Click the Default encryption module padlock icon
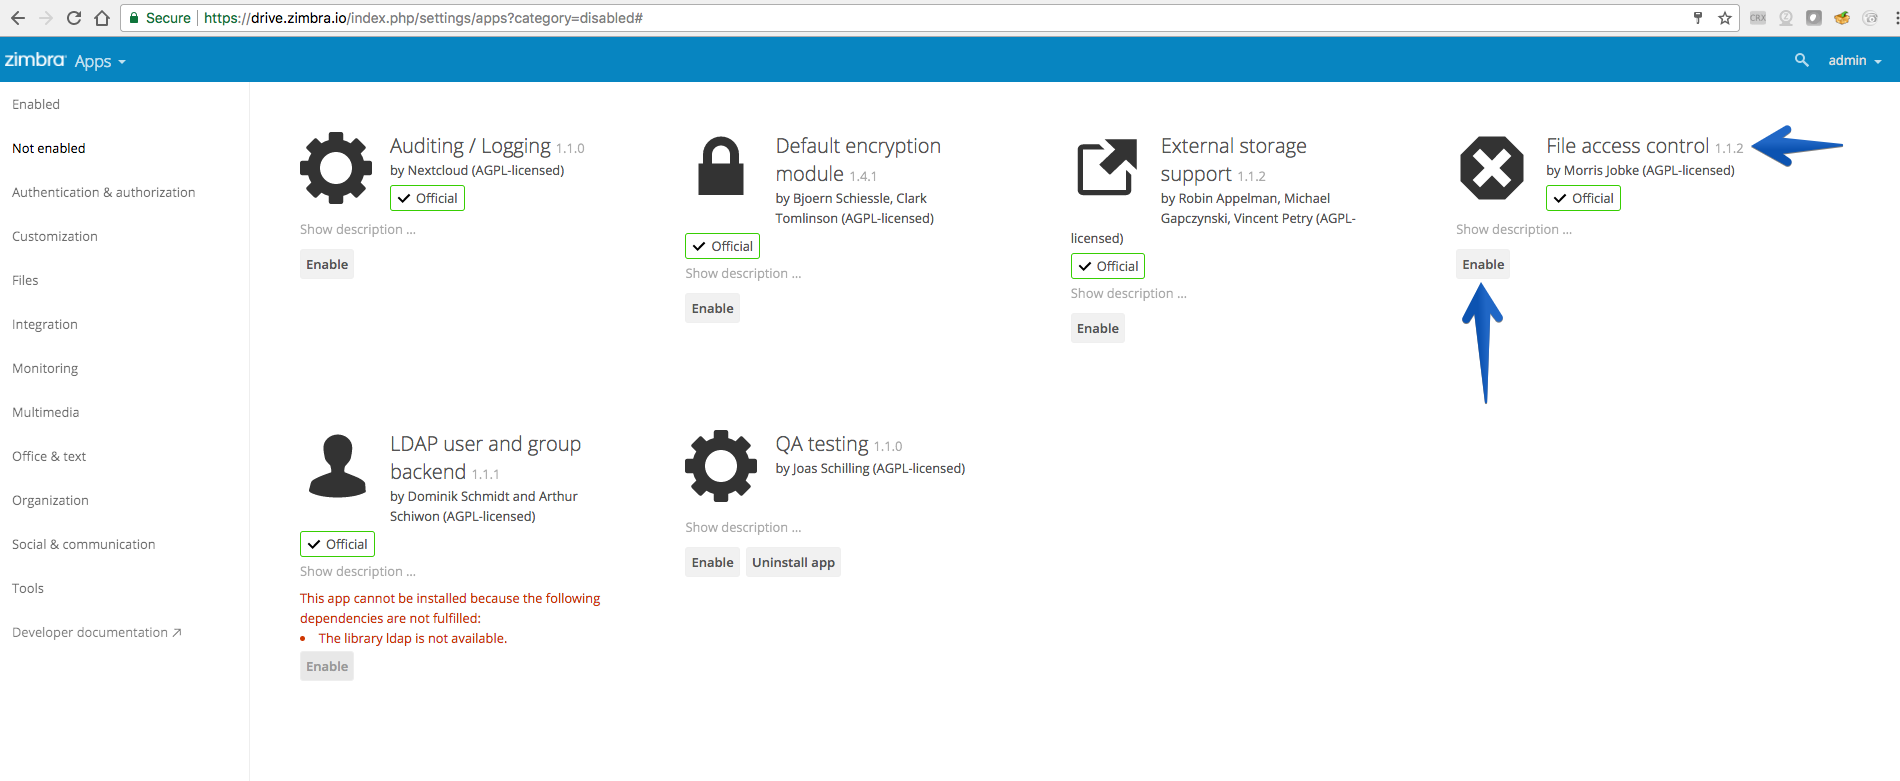The height and width of the screenshot is (781, 1900). coord(721,166)
